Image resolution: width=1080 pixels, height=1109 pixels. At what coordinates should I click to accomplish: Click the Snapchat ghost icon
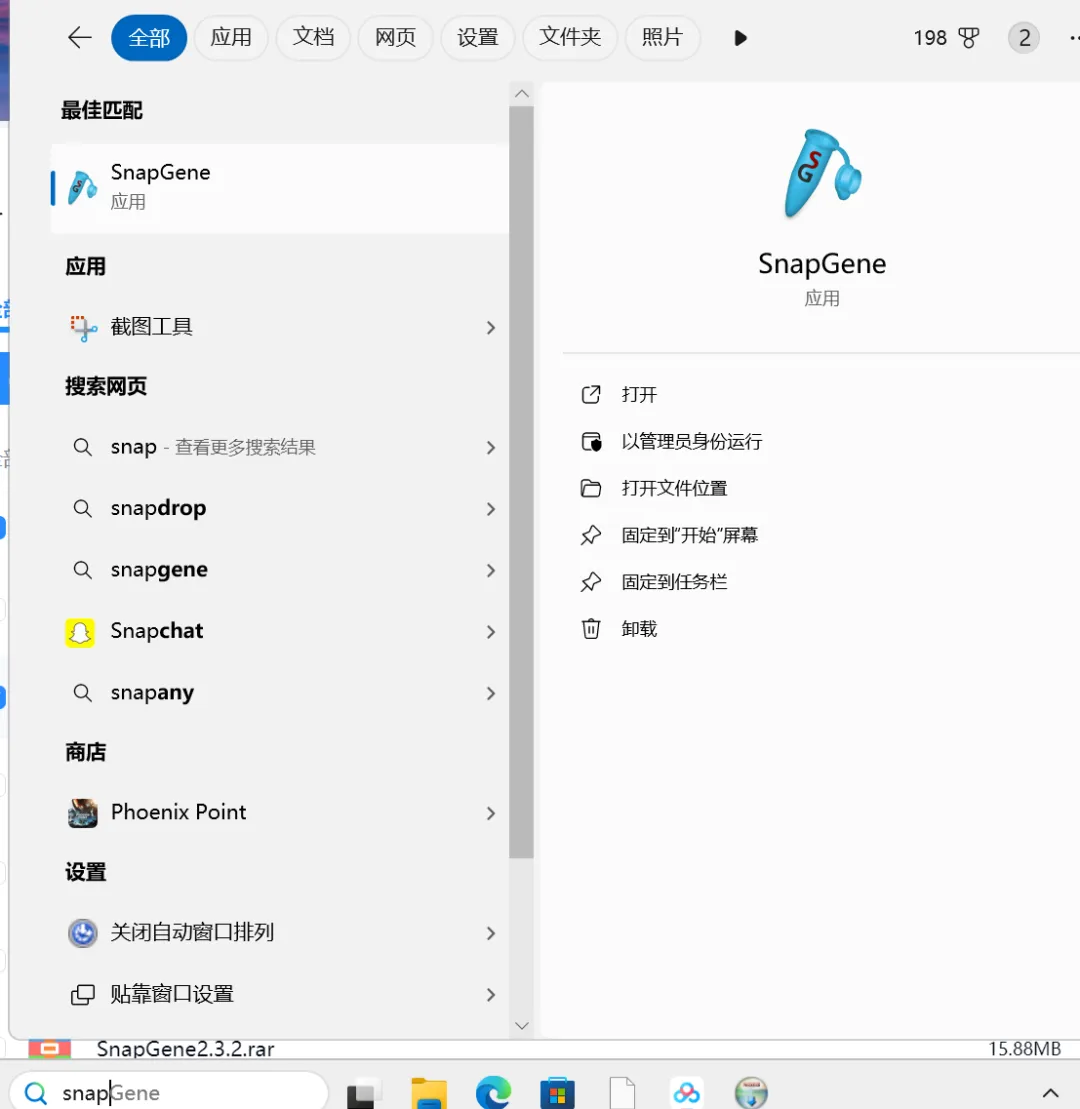point(80,632)
